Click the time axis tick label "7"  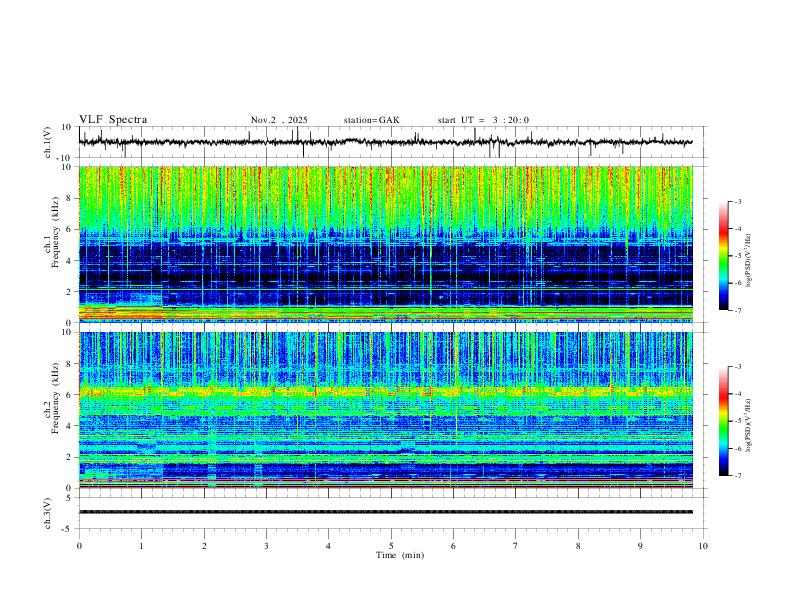point(516,546)
